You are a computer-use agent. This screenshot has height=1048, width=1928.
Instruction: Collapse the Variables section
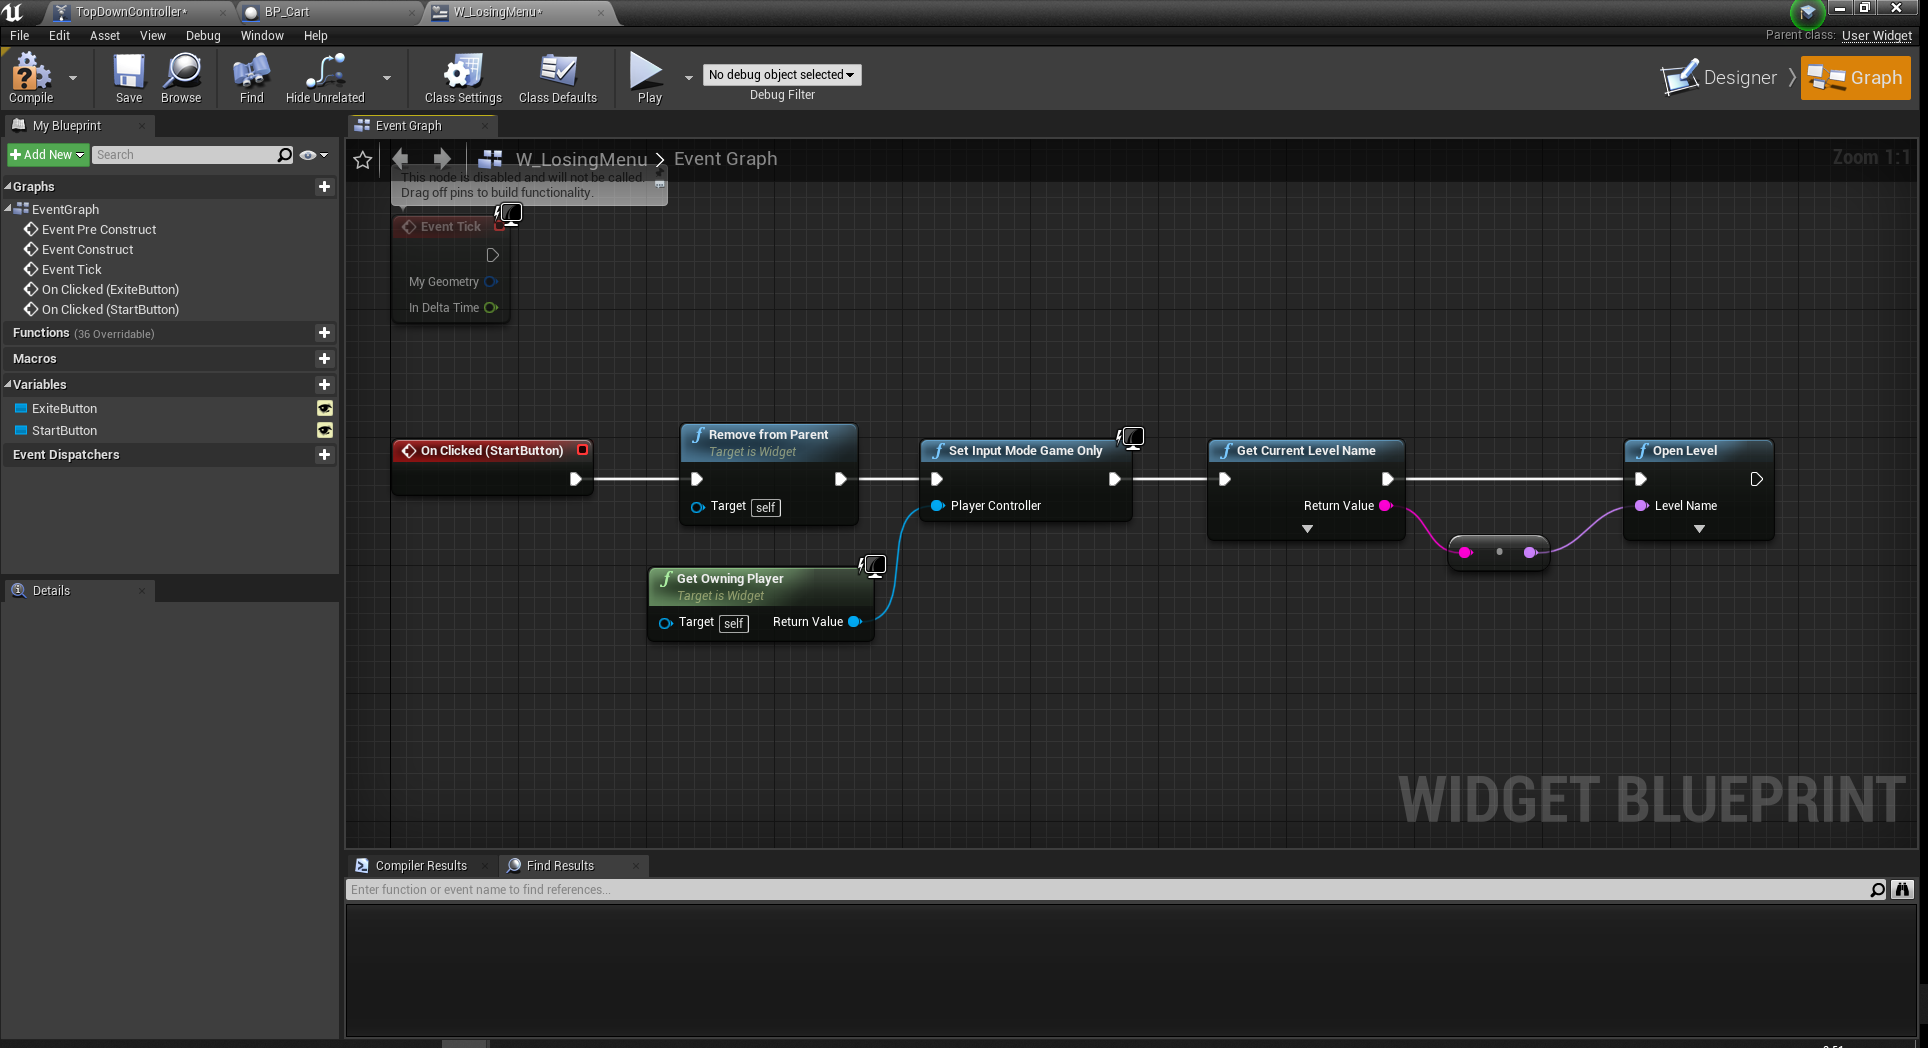click(x=8, y=385)
